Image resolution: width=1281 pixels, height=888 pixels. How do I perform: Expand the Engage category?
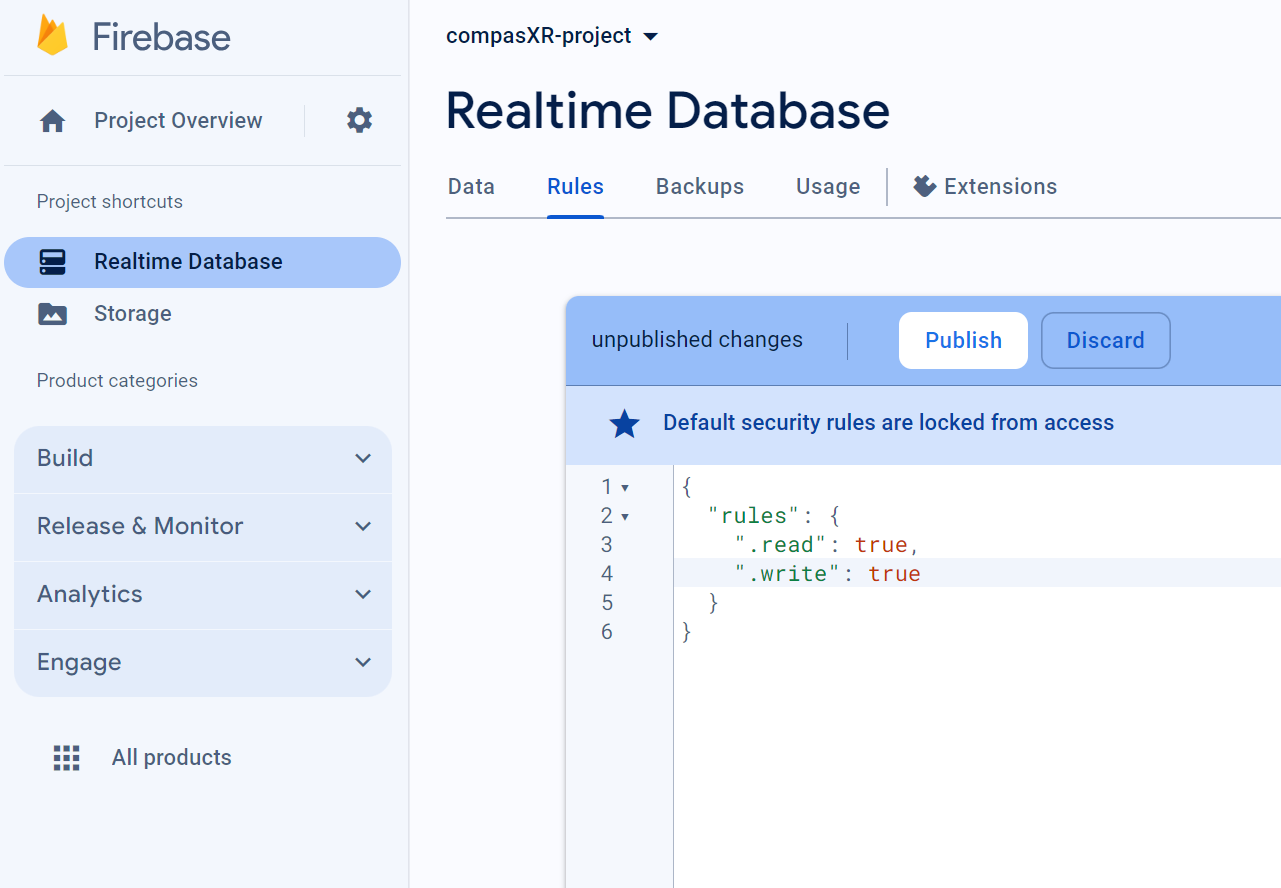363,662
